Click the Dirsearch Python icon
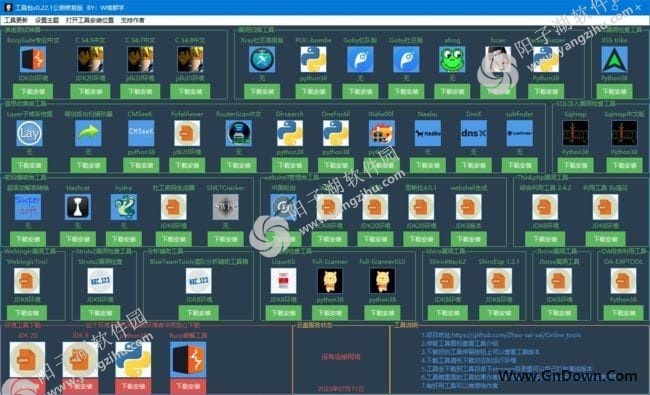This screenshot has width=650, height=395. pyautogui.click(x=290, y=133)
